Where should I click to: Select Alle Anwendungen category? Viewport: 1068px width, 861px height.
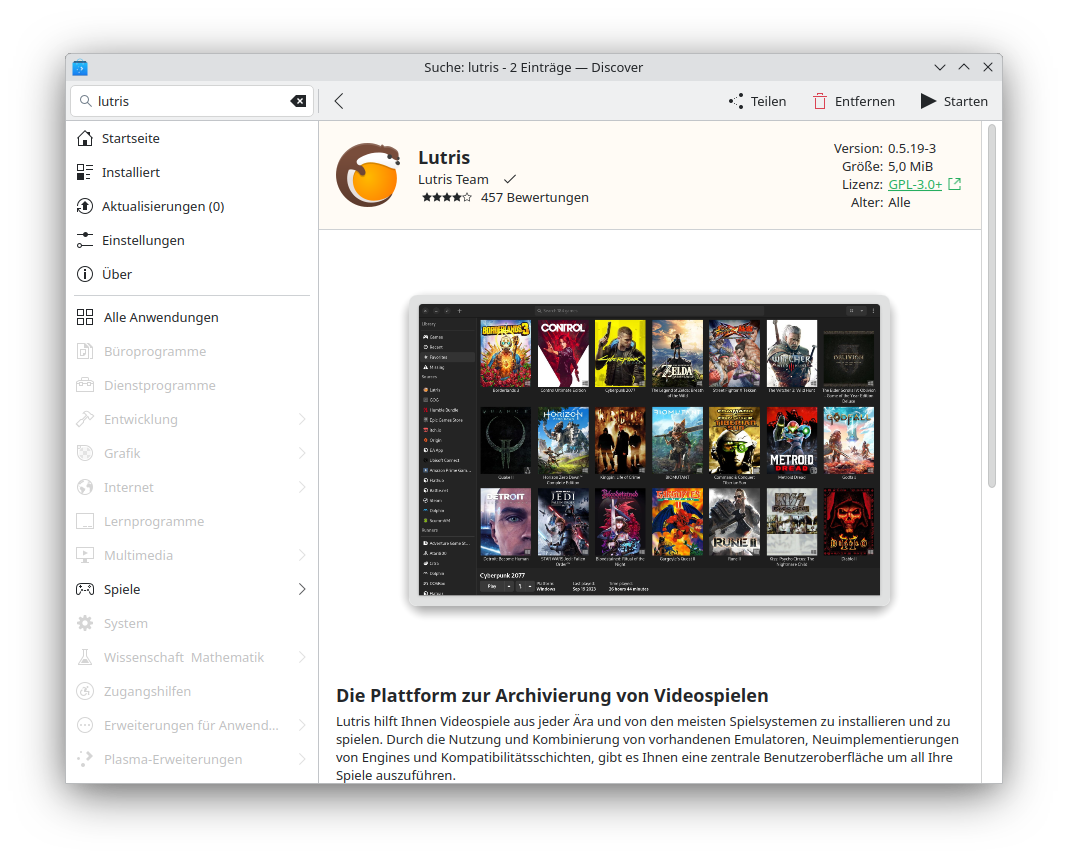click(x=192, y=317)
